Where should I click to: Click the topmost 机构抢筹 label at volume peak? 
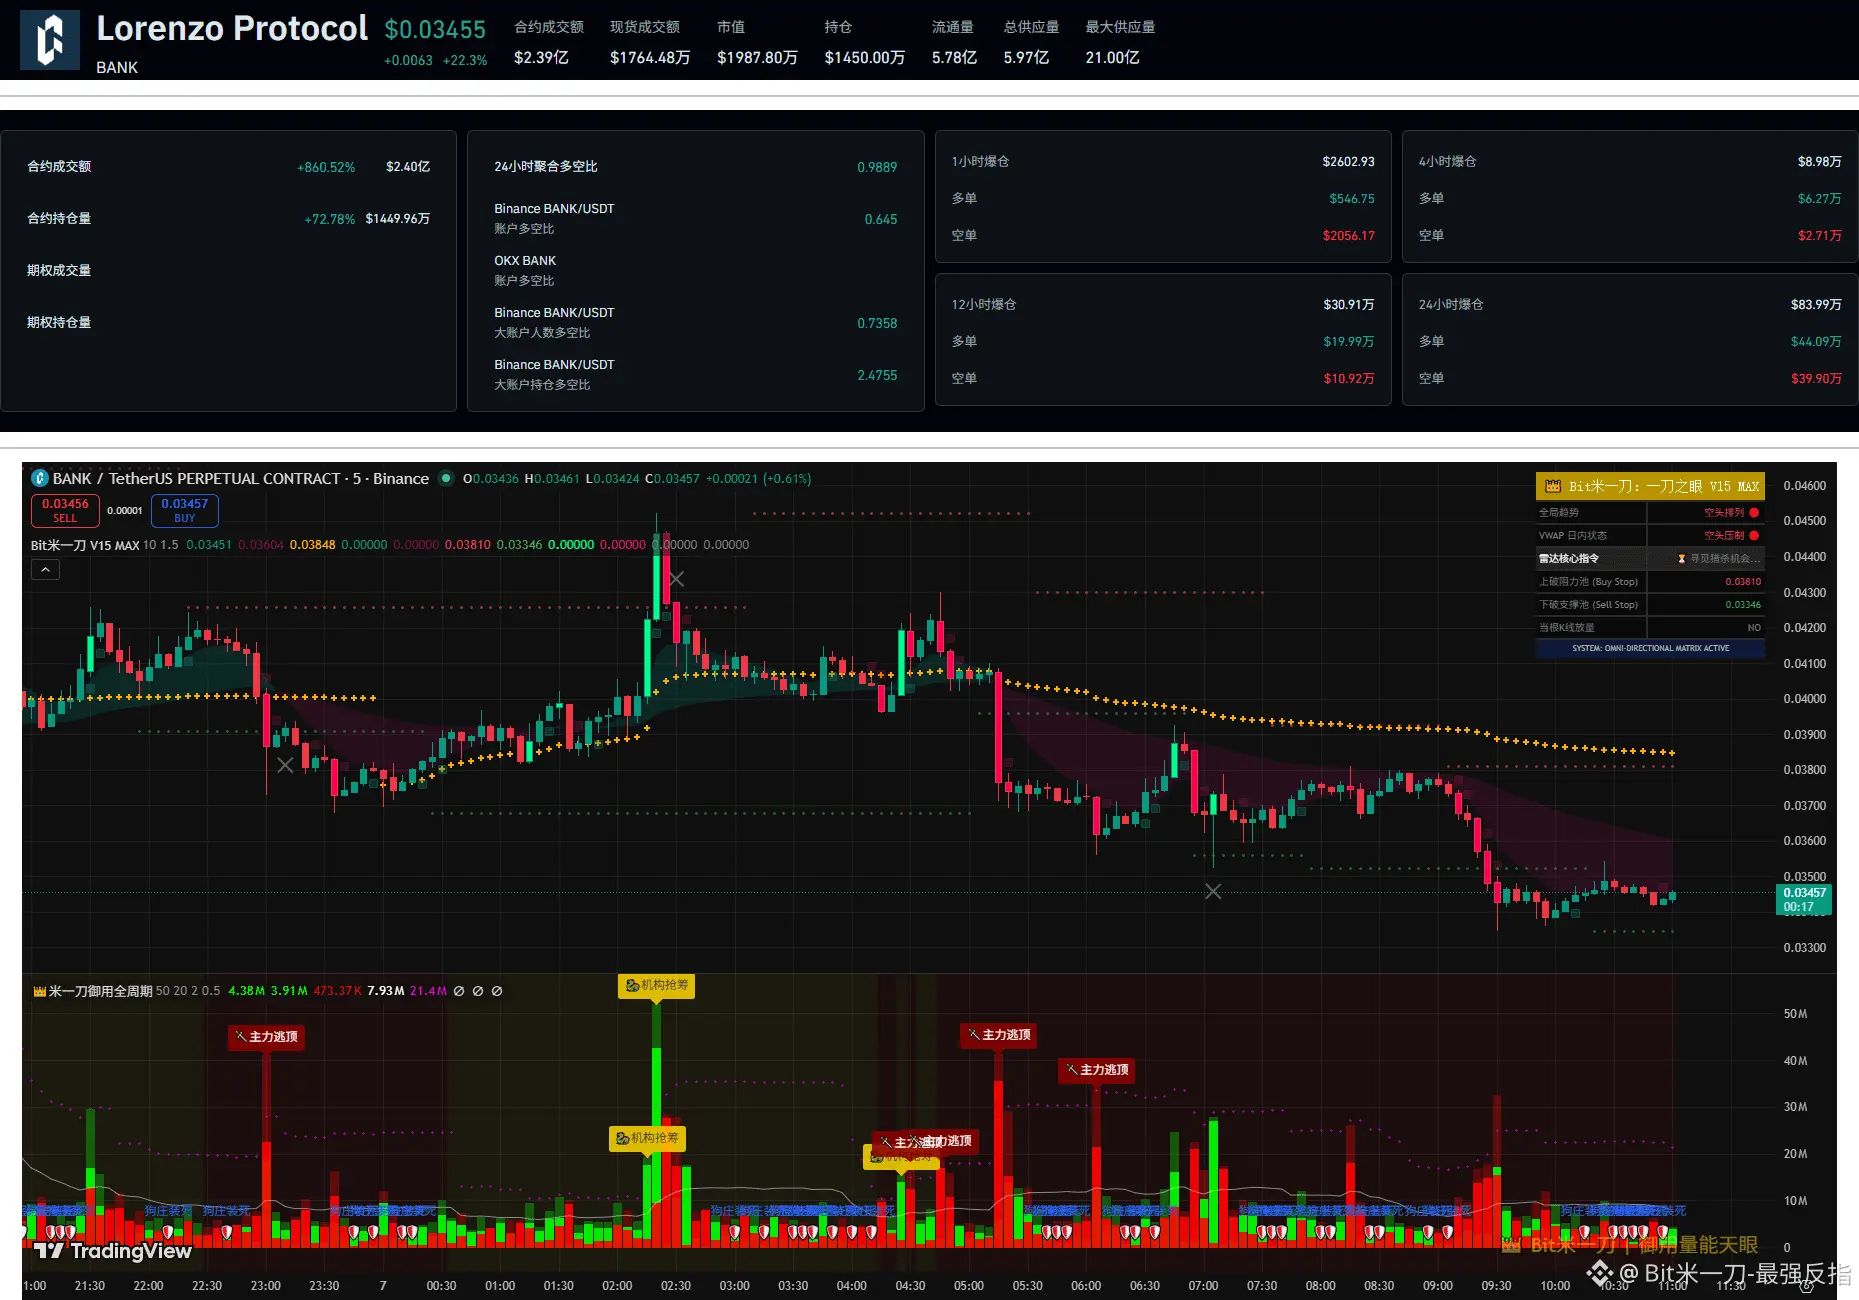click(x=657, y=986)
